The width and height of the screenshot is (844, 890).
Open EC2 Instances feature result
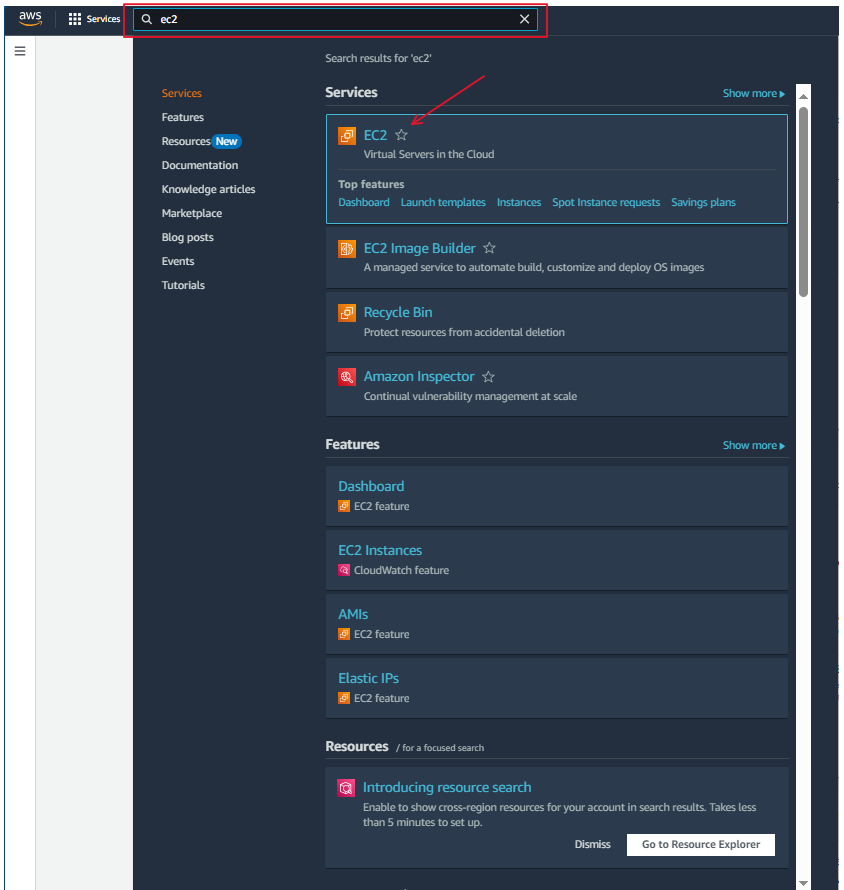(x=380, y=551)
